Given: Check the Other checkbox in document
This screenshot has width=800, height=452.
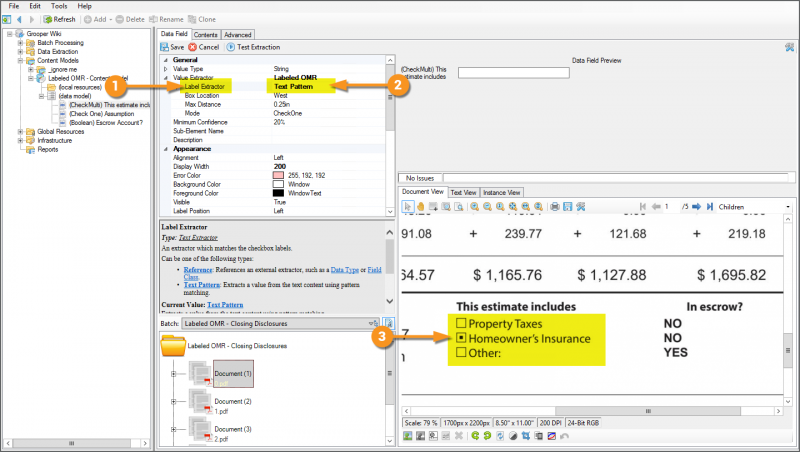Looking at the screenshot, I should [461, 353].
